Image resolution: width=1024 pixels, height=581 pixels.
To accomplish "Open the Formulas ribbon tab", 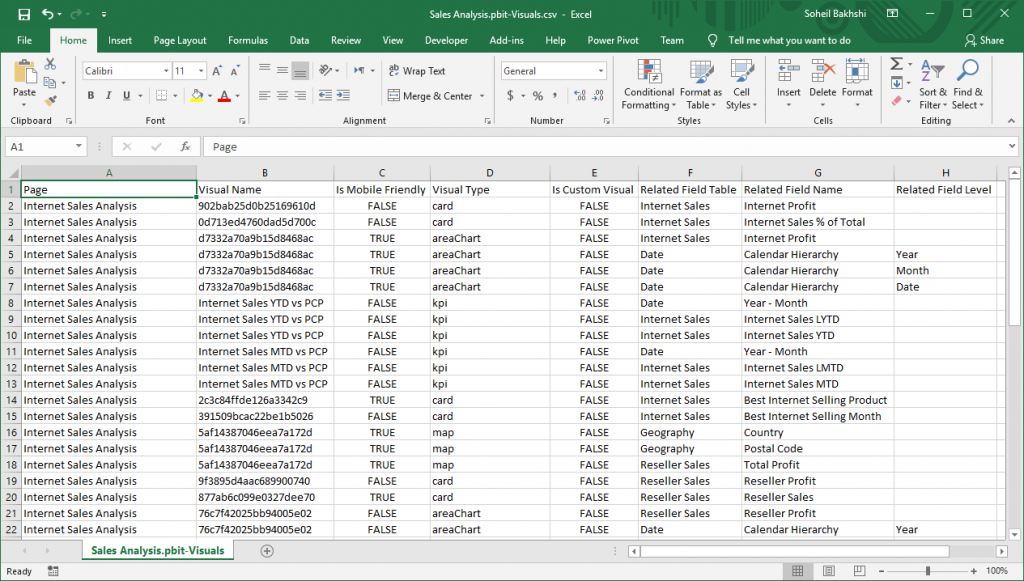I will (248, 40).
